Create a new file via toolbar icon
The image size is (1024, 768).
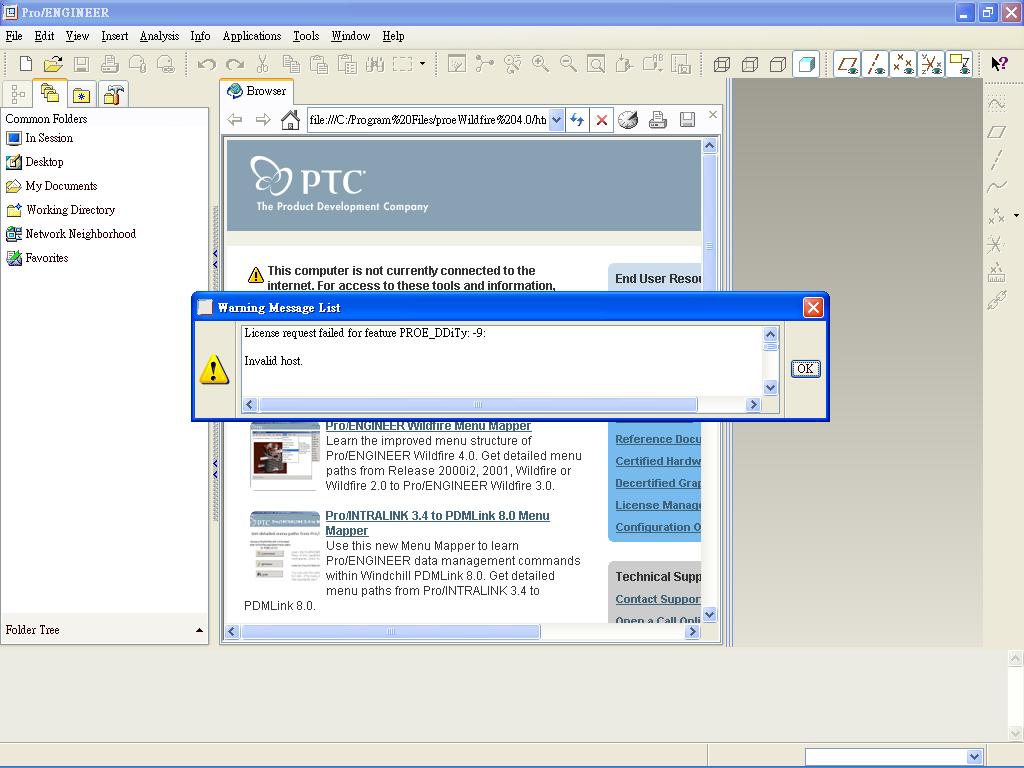click(x=25, y=63)
